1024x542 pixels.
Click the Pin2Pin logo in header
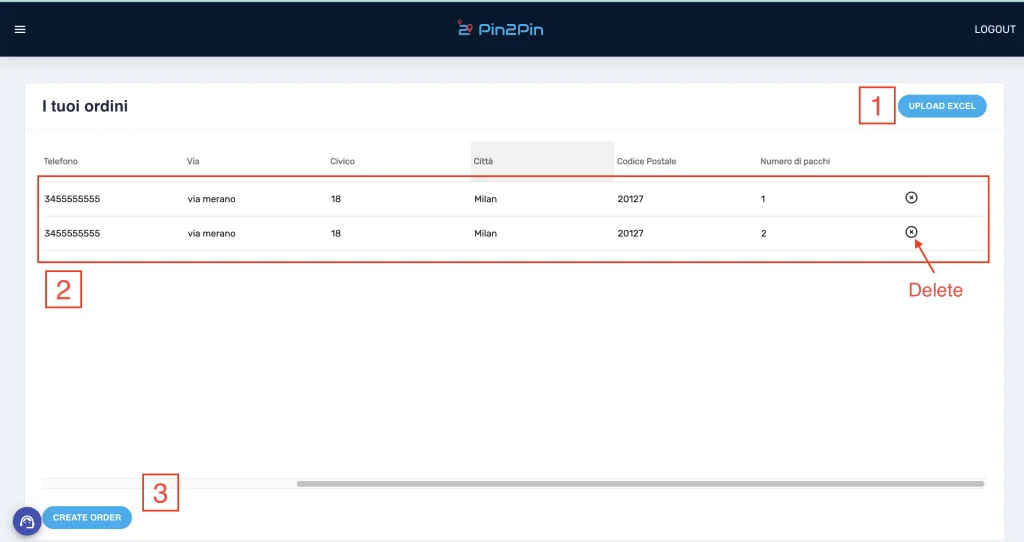click(x=500, y=29)
